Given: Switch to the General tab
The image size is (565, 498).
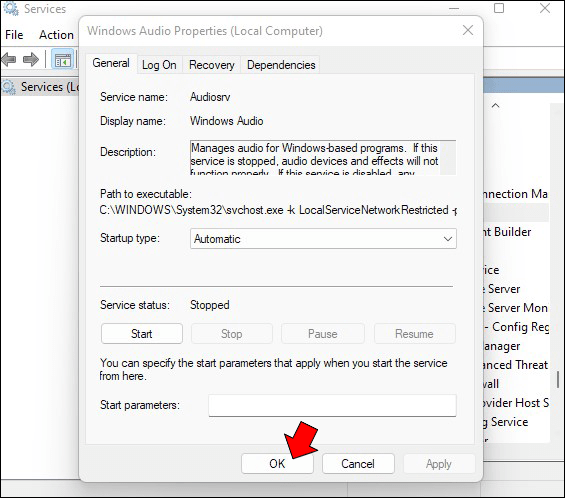Looking at the screenshot, I should (x=111, y=63).
